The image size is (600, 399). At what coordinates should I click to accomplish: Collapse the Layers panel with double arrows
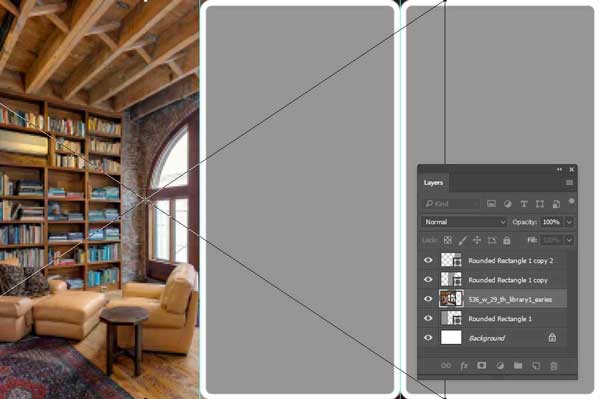559,169
